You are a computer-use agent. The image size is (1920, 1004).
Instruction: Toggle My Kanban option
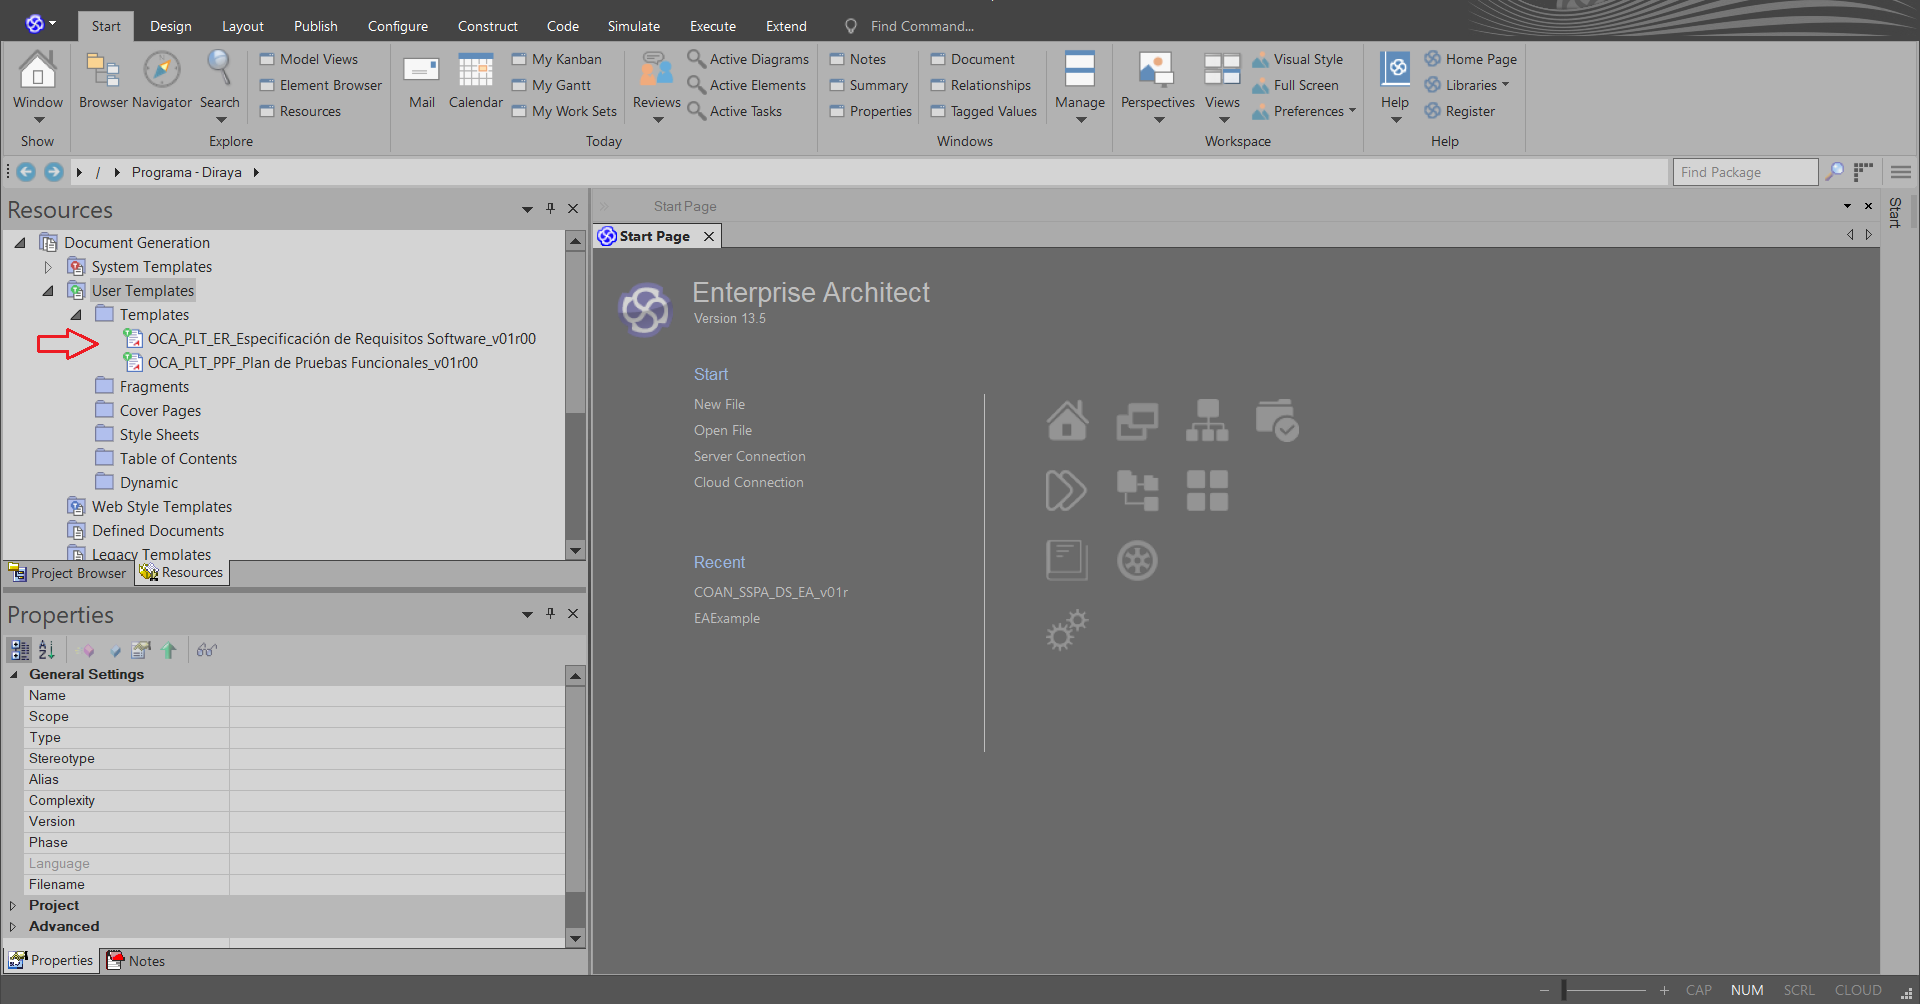[556, 59]
